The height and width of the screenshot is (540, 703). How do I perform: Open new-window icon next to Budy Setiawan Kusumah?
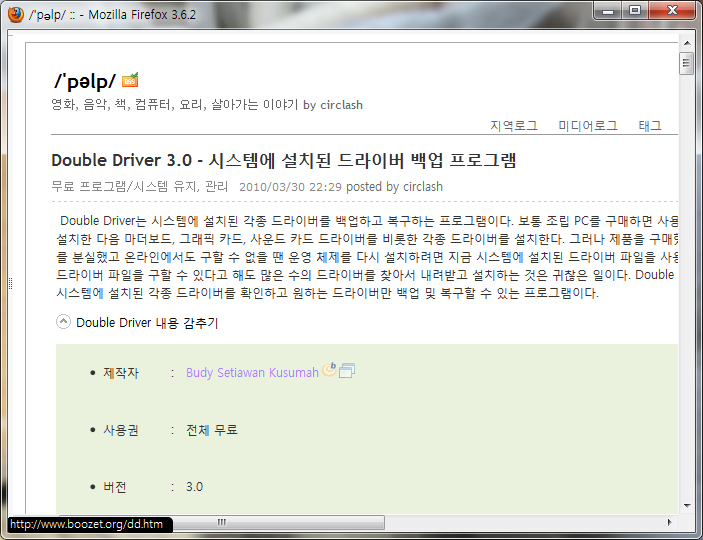point(347,370)
